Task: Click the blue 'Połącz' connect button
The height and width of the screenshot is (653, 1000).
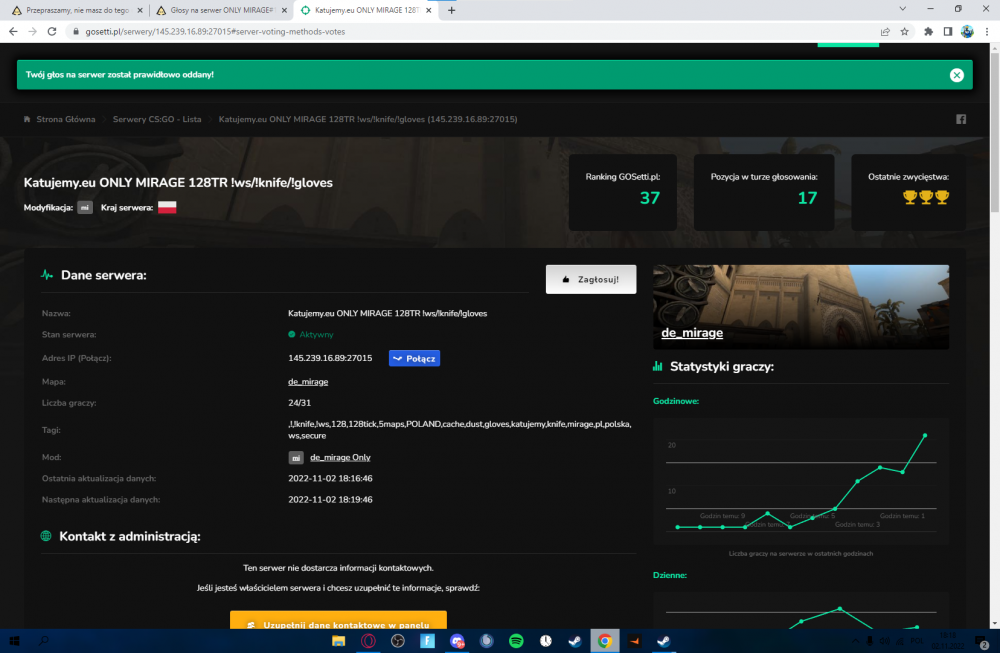Action: tap(414, 358)
